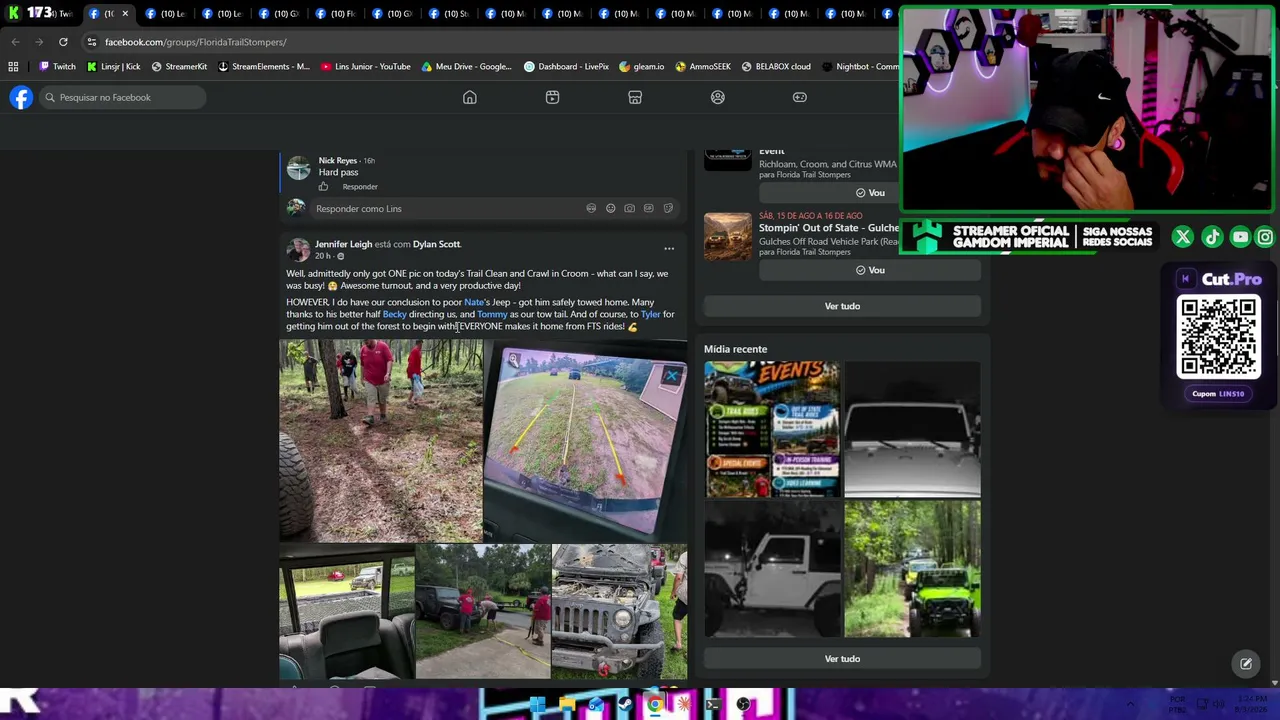Open the Linsjr | Kick bookmark
This screenshot has height=720, width=1280.
pyautogui.click(x=113, y=67)
